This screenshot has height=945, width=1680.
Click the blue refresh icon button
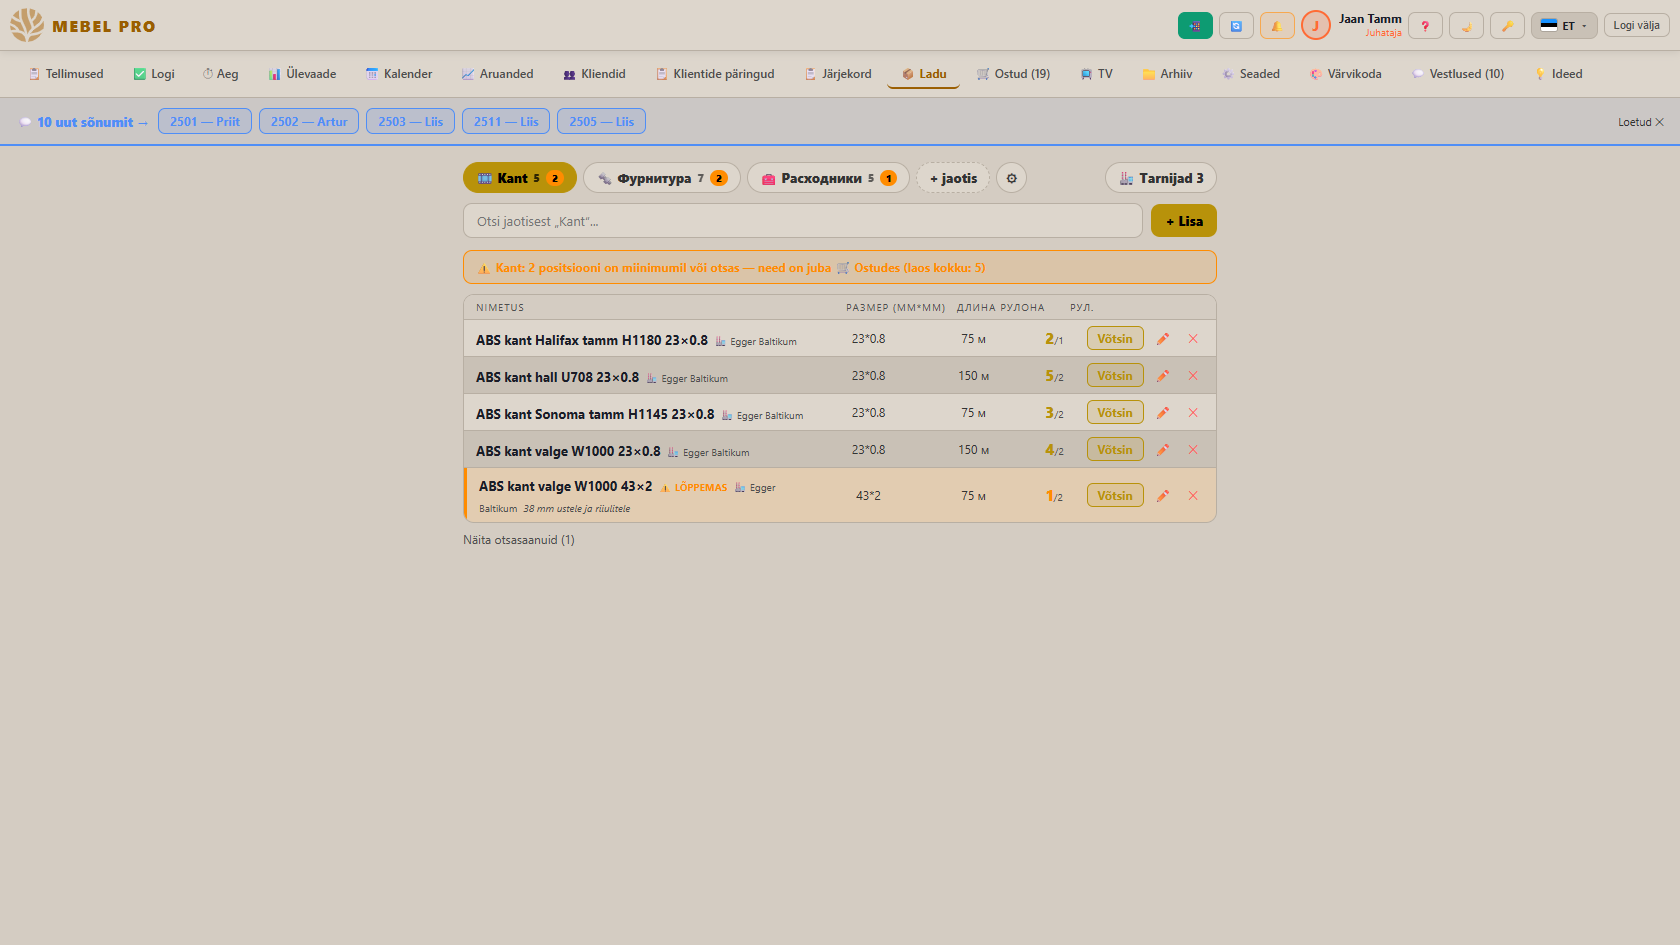coord(1236,26)
